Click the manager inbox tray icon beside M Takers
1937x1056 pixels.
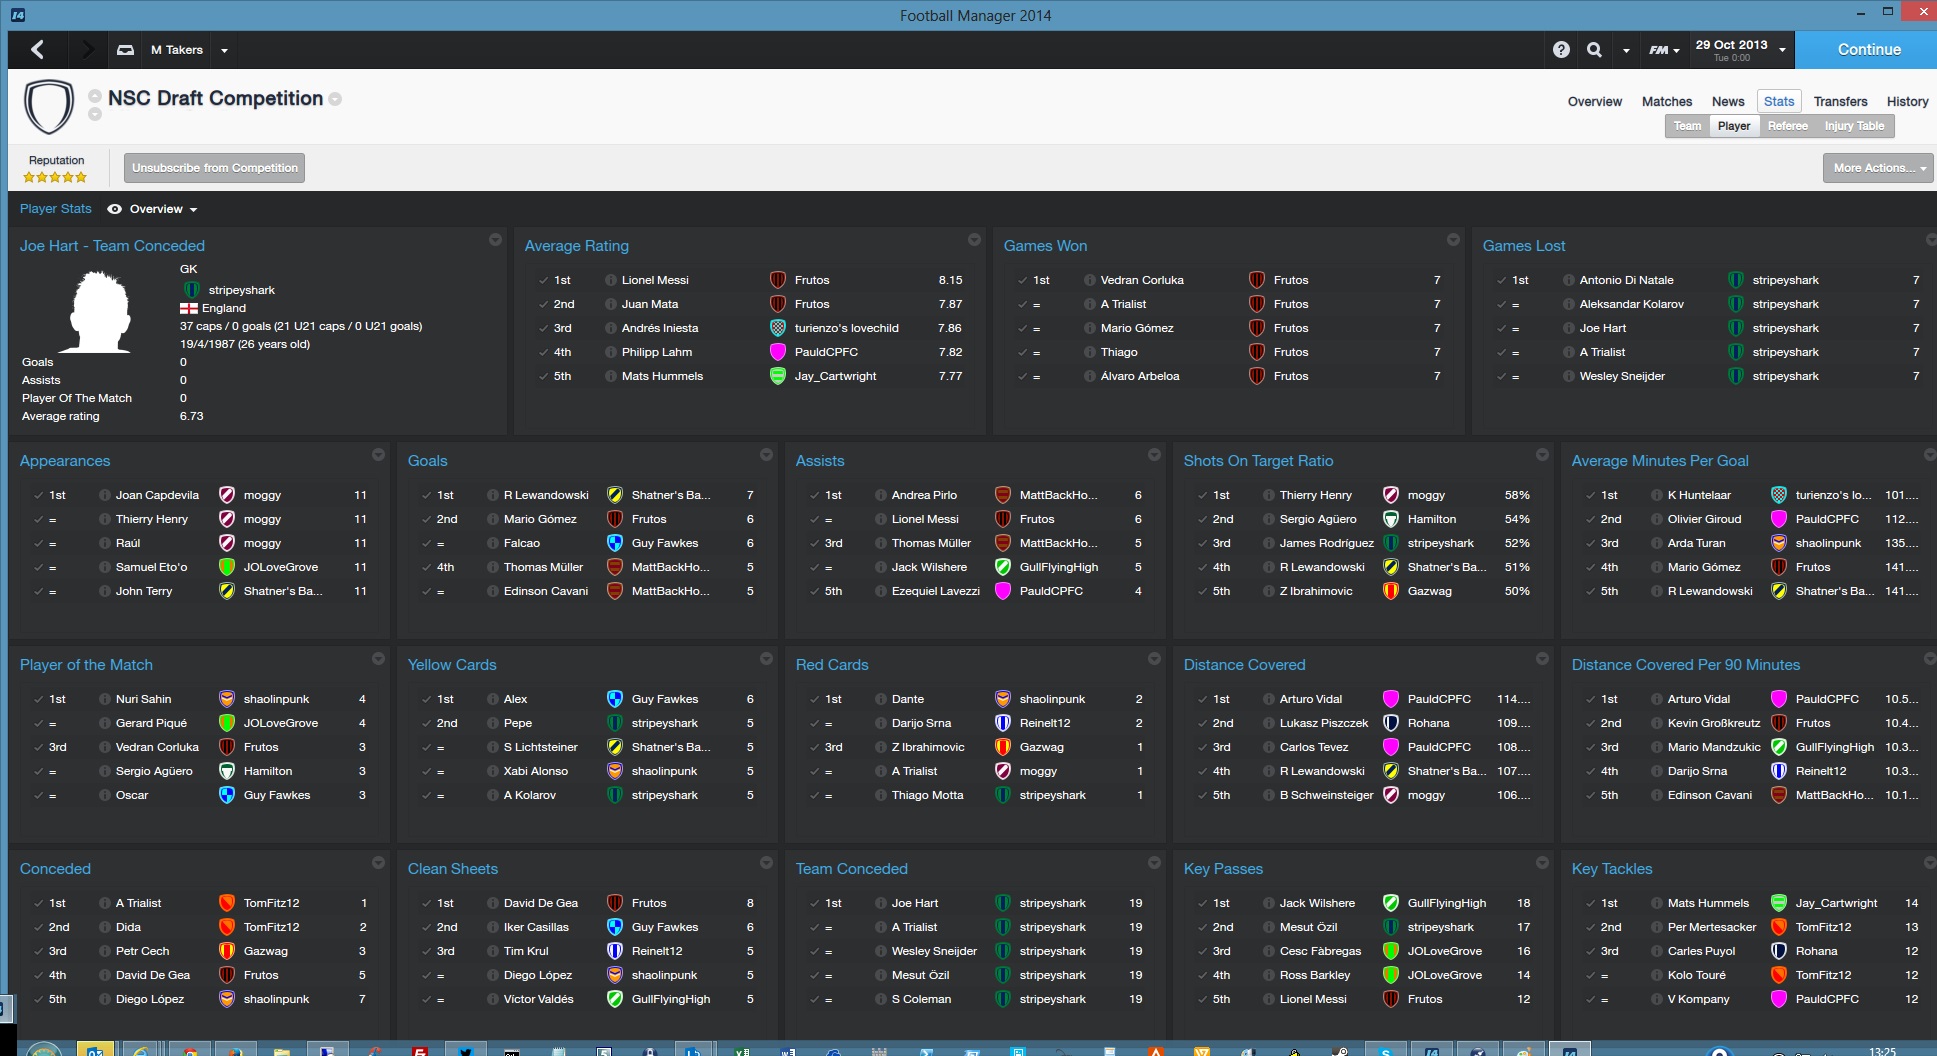pyautogui.click(x=125, y=49)
